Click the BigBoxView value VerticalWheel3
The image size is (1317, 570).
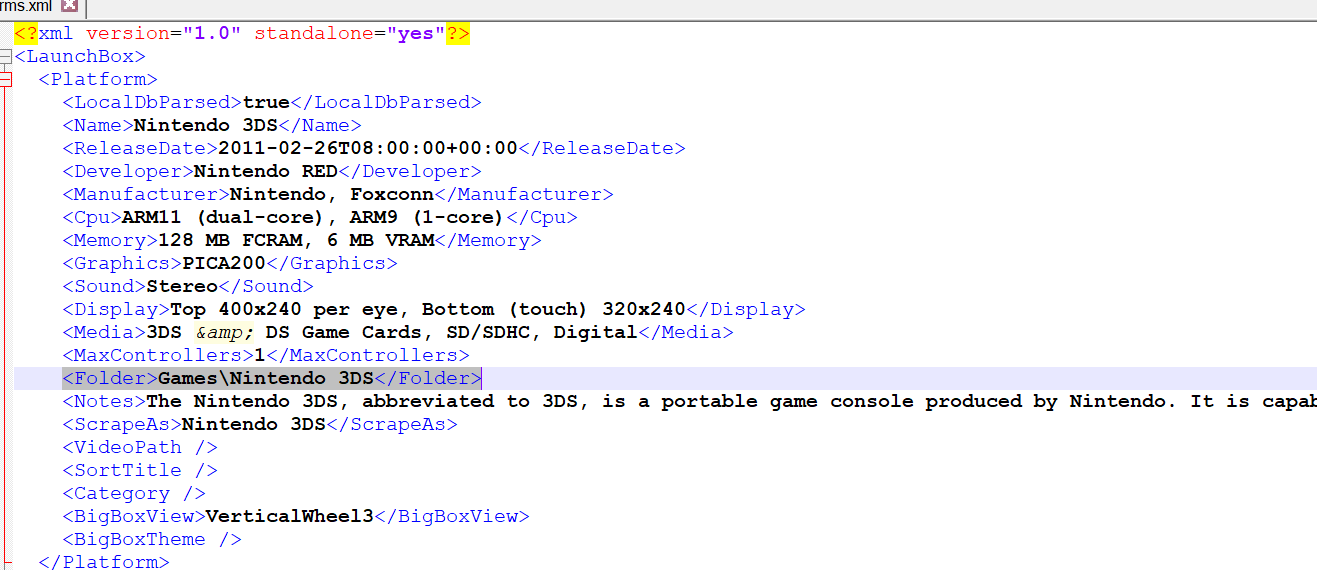(290, 516)
